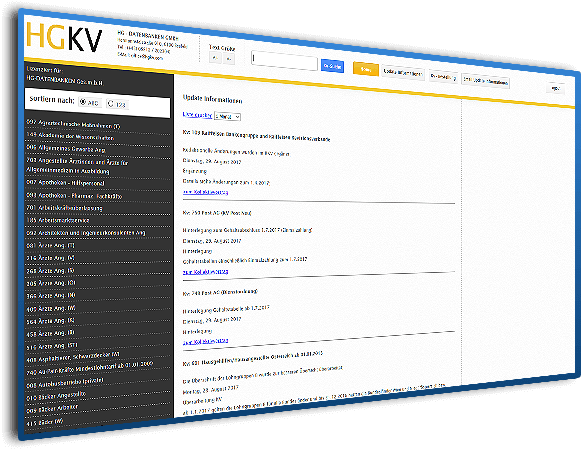Click the Unterdrücken link beside month dropdown
Viewport: 581px width, 450px height.
click(197, 115)
